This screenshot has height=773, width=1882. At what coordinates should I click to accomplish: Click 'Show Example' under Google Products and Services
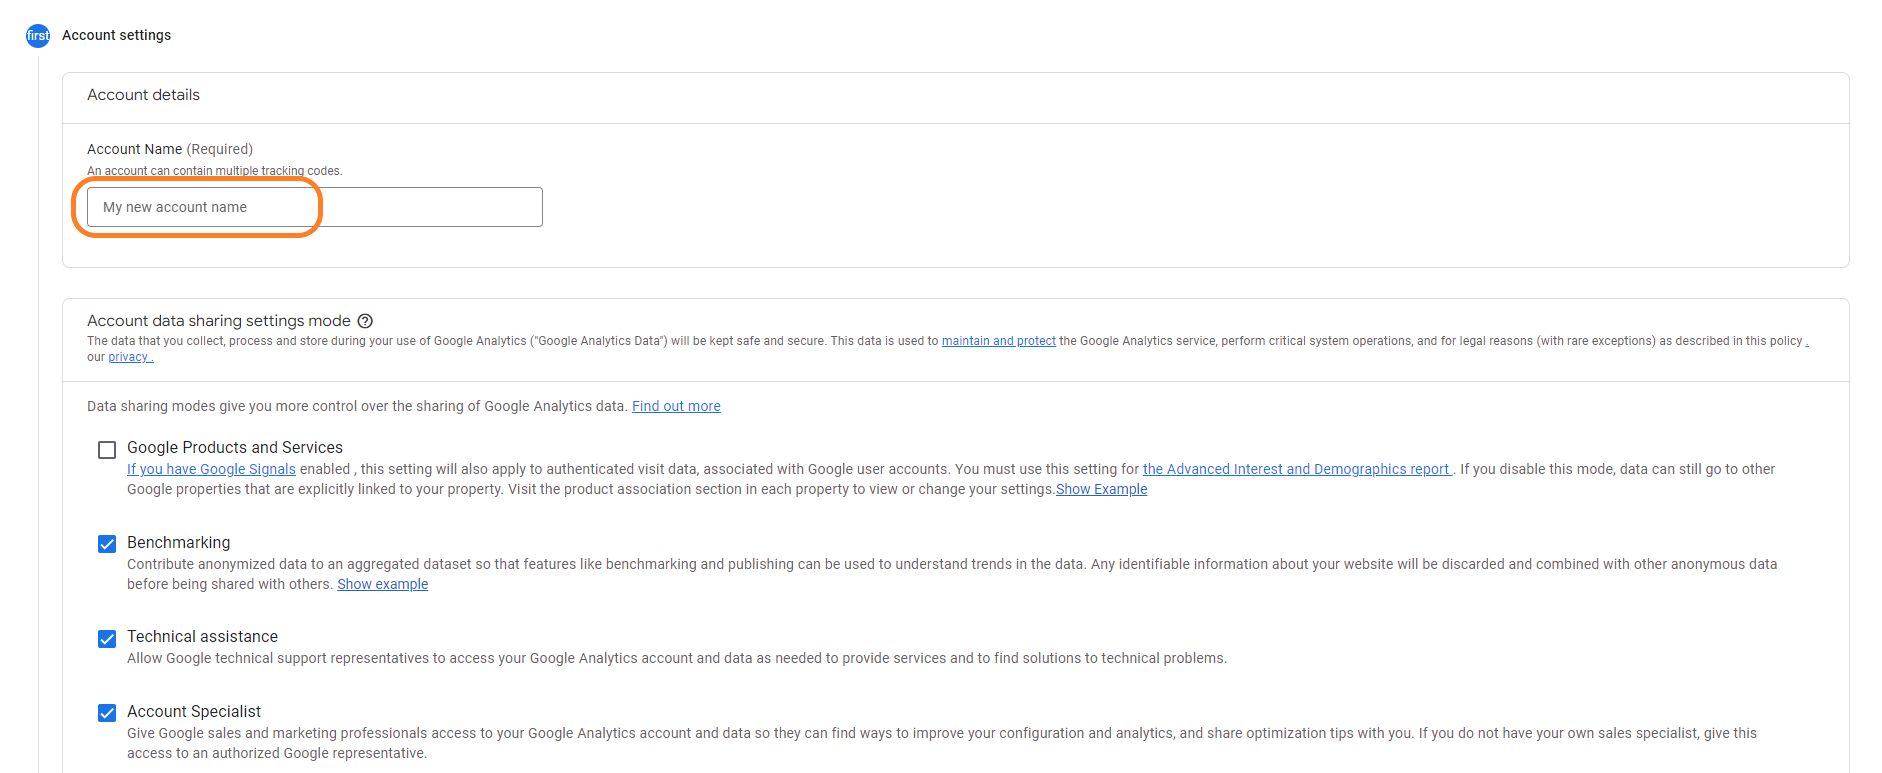point(1101,489)
